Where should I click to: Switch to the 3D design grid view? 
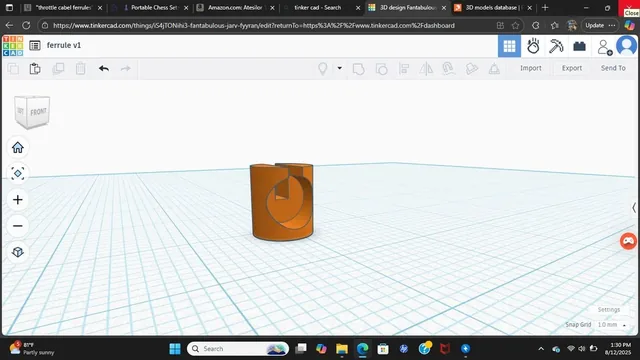(x=509, y=46)
